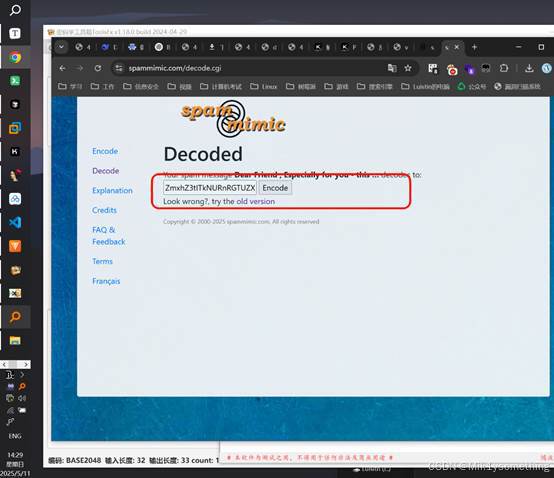
Task: Launch Visual Studio Code from taskbar
Action: pyautogui.click(x=15, y=223)
